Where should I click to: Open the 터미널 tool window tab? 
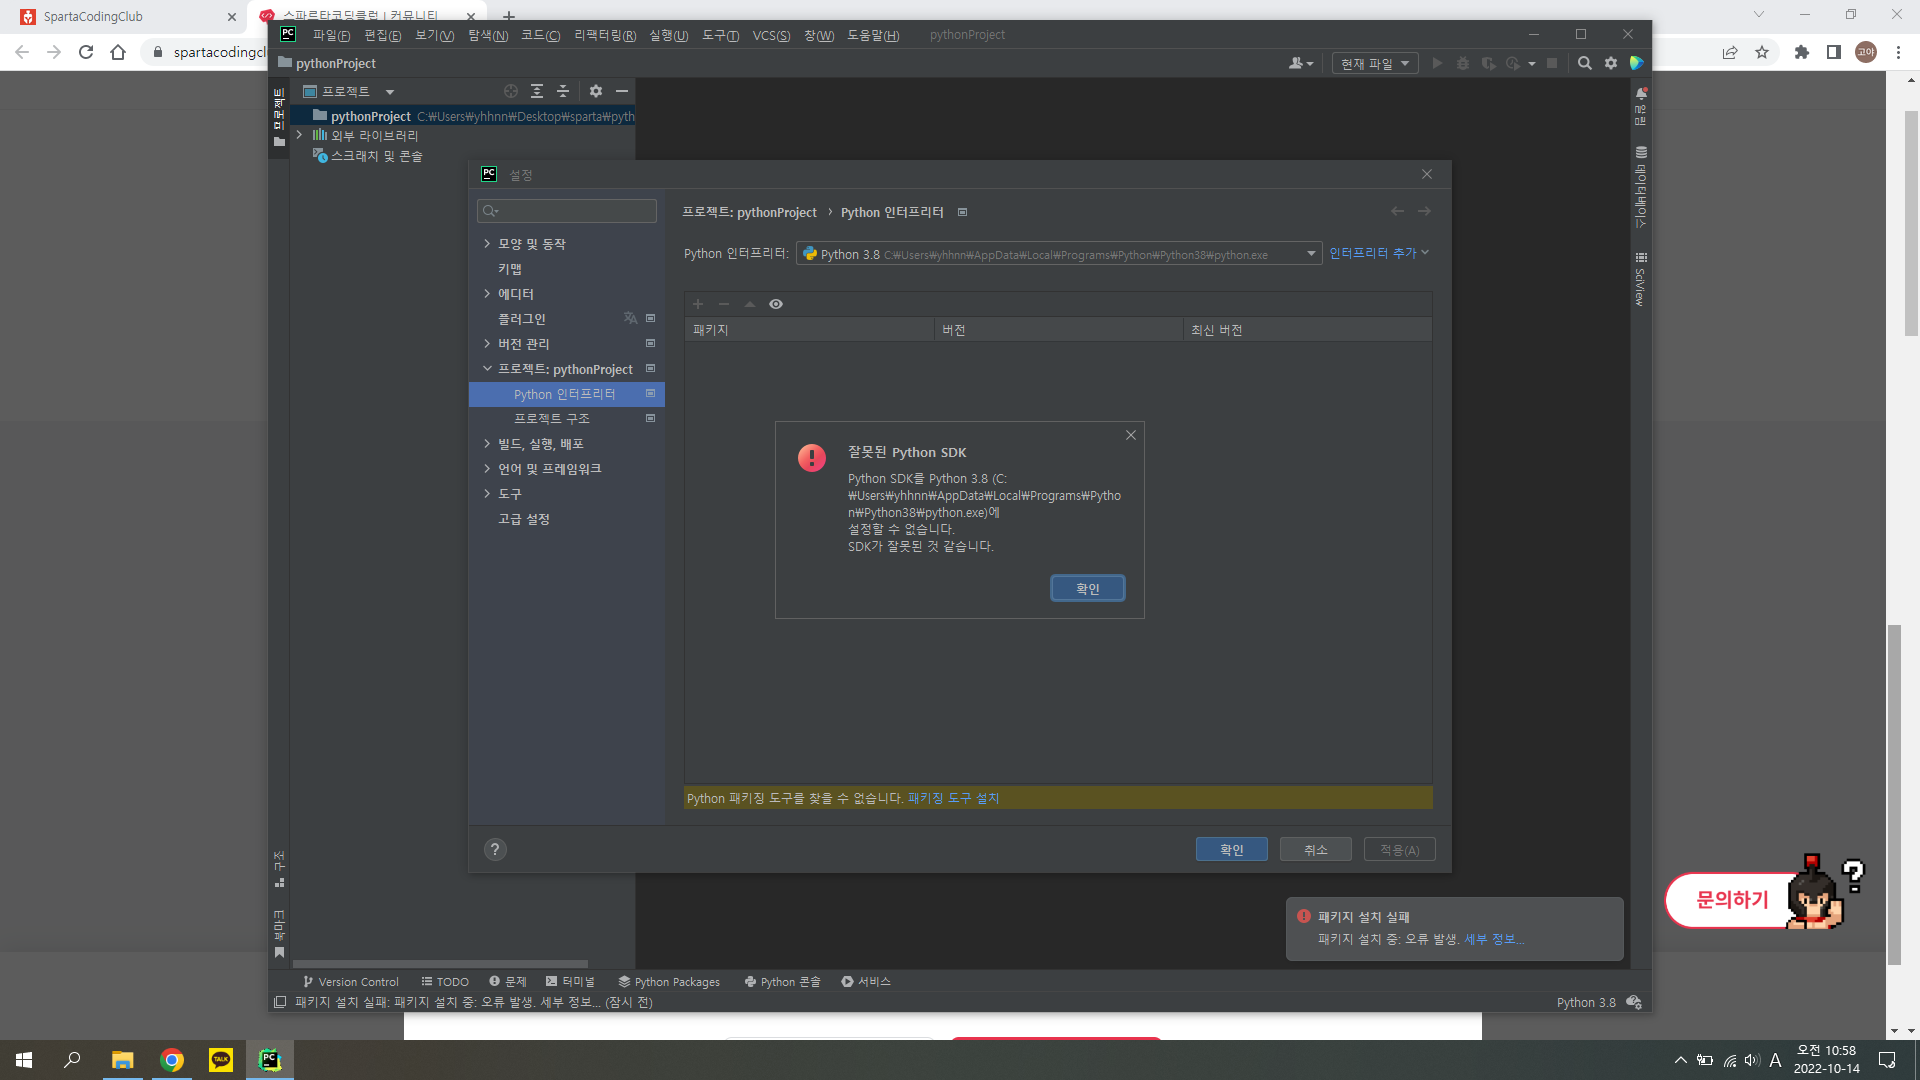[570, 982]
